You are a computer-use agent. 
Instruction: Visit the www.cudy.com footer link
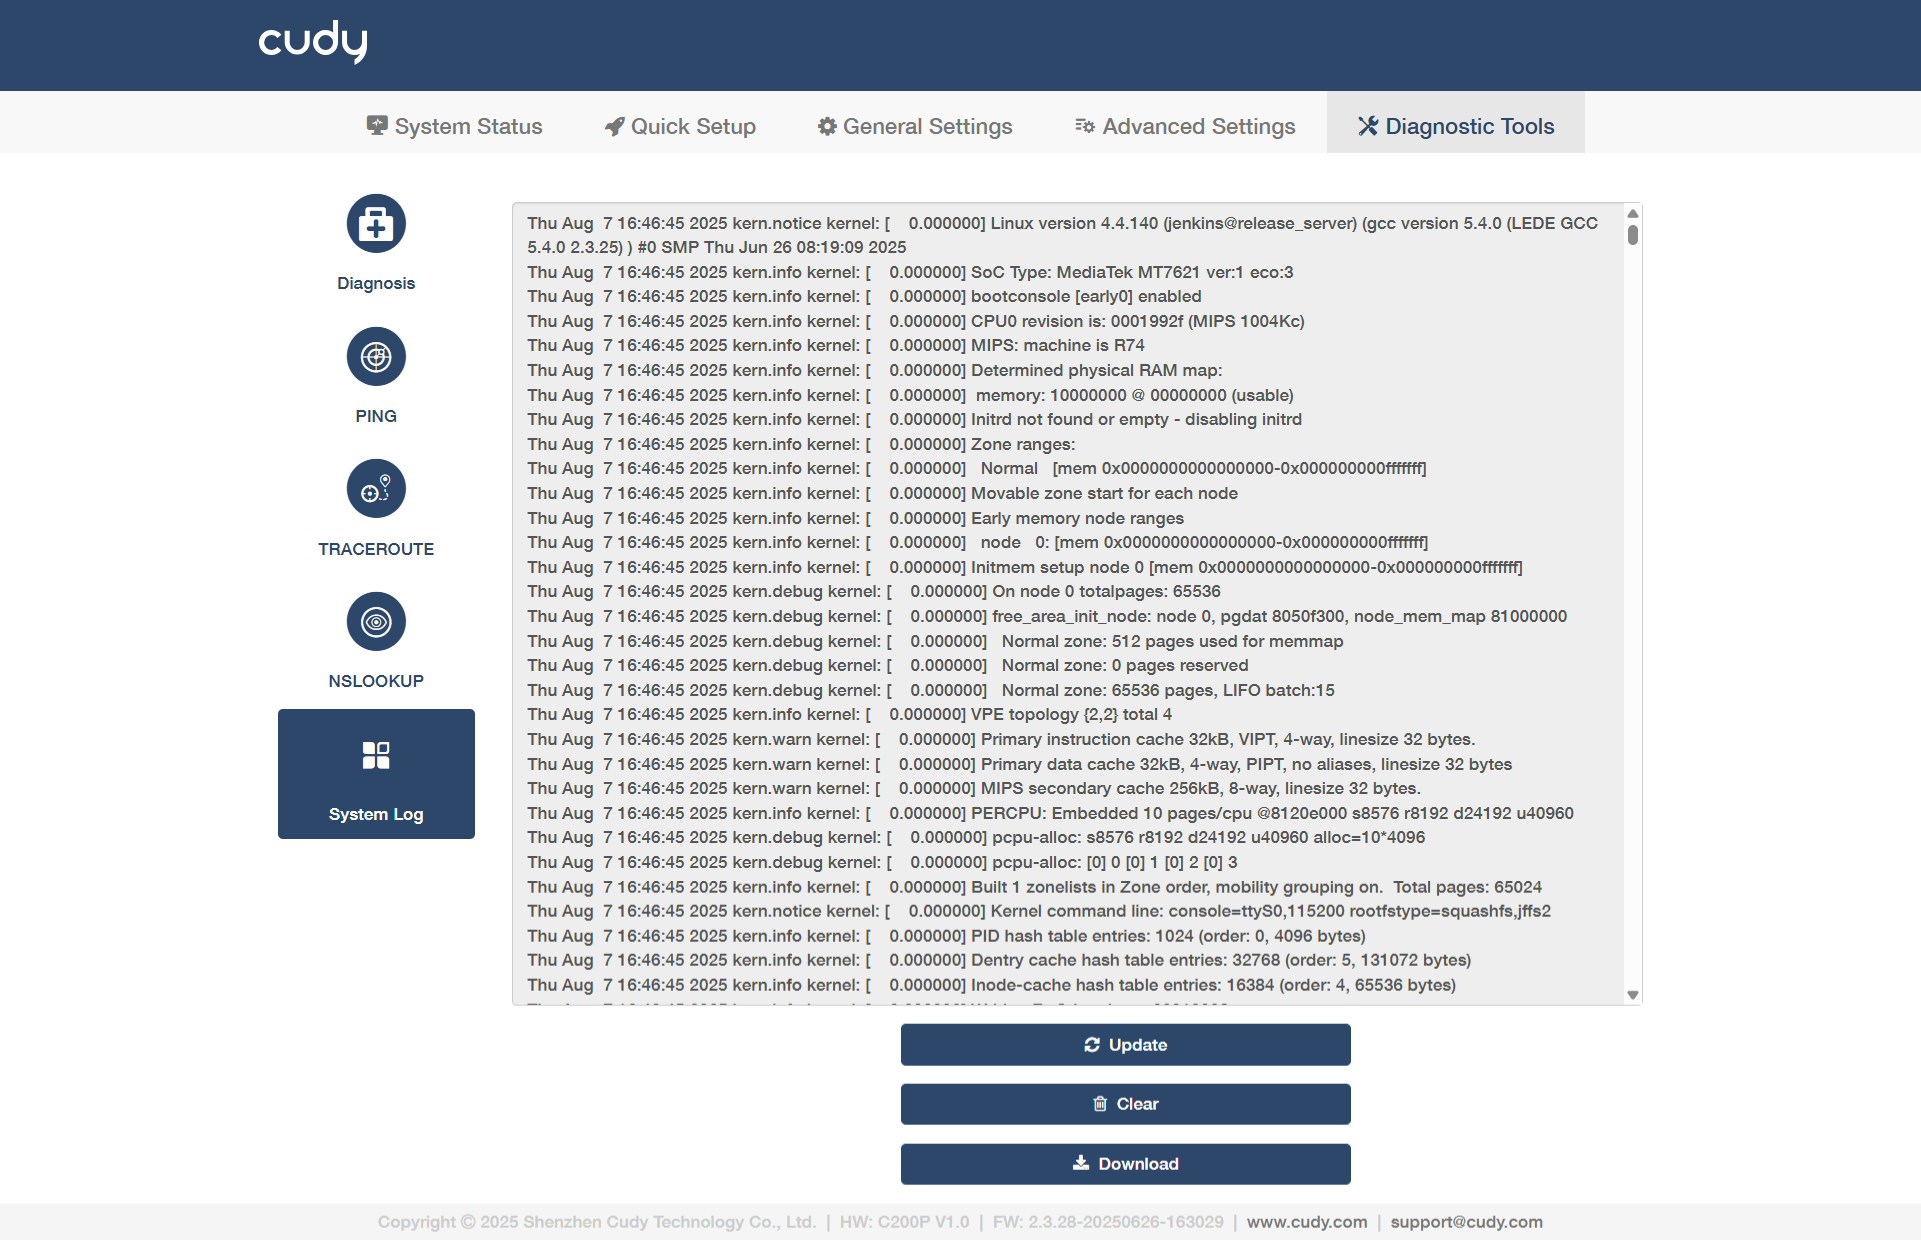point(1306,1222)
